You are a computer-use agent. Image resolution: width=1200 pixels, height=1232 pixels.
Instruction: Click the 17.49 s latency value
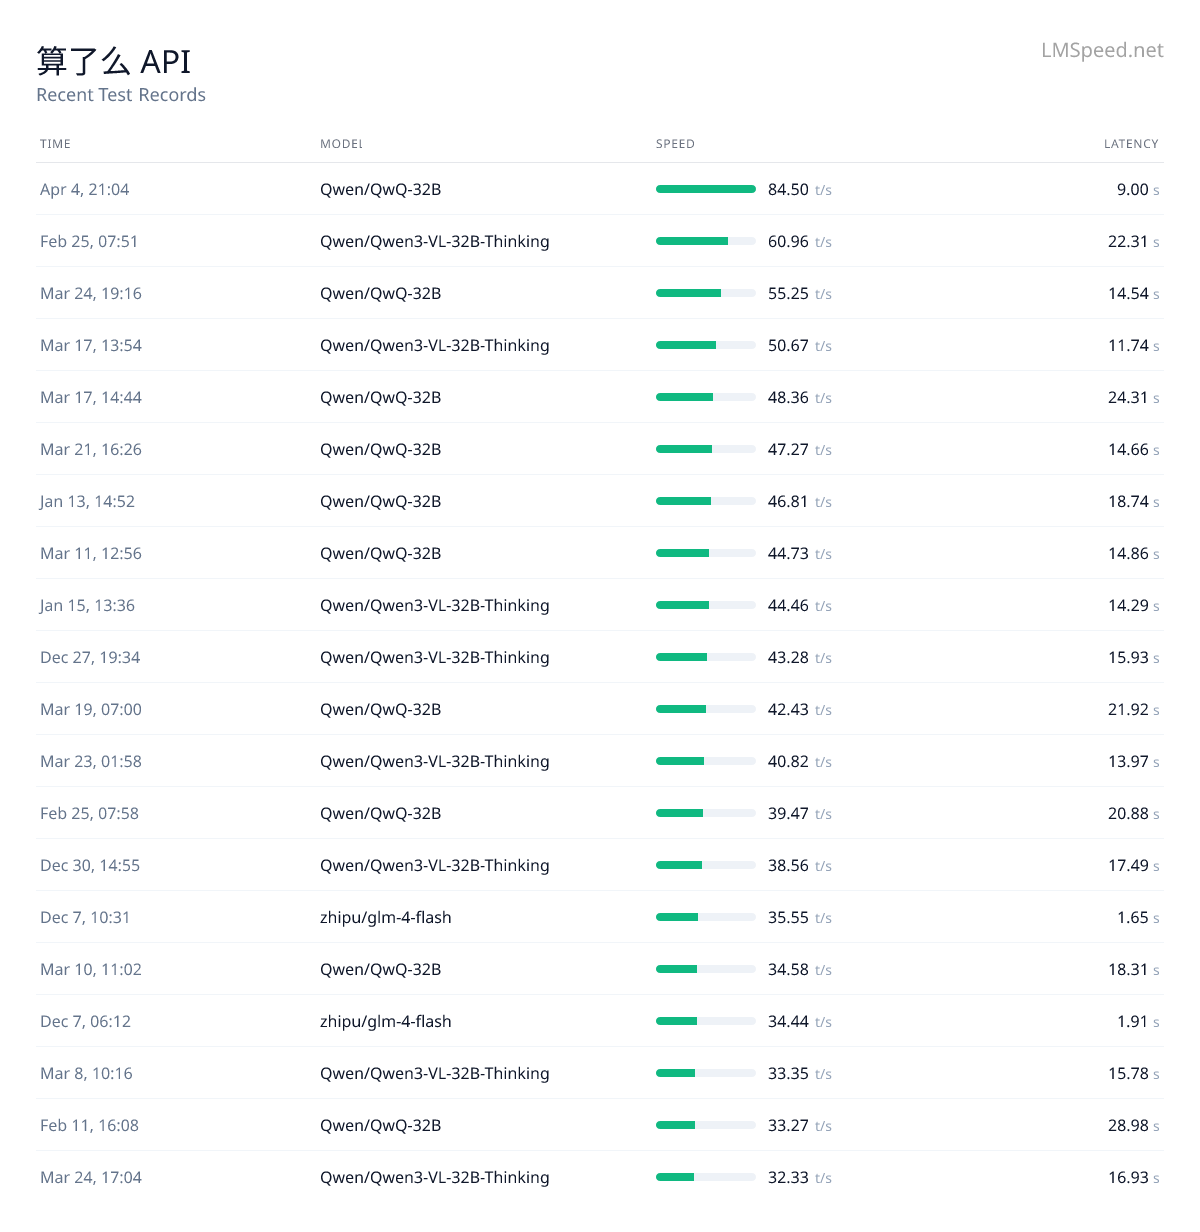click(x=1134, y=865)
